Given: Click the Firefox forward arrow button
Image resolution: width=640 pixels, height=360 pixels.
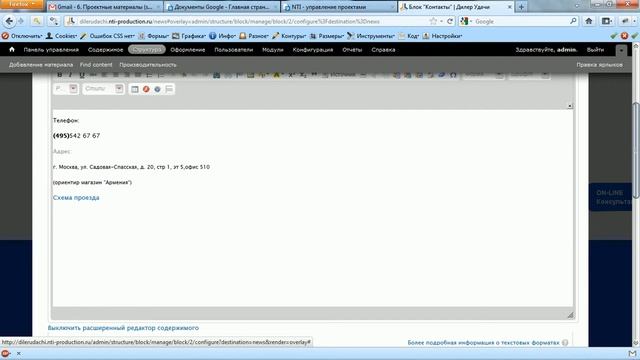Looking at the screenshot, I should pyautogui.click(x=21, y=21).
